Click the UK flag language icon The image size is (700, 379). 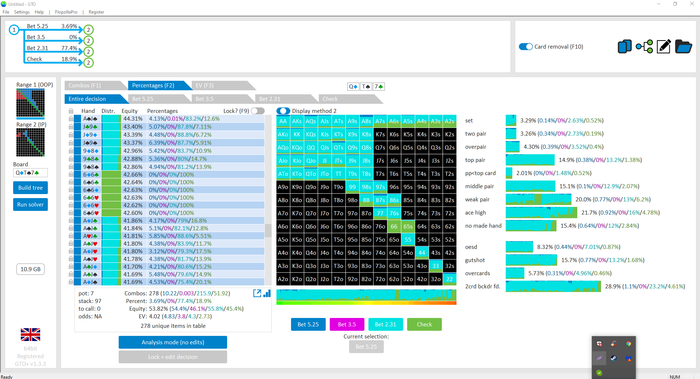[30, 334]
